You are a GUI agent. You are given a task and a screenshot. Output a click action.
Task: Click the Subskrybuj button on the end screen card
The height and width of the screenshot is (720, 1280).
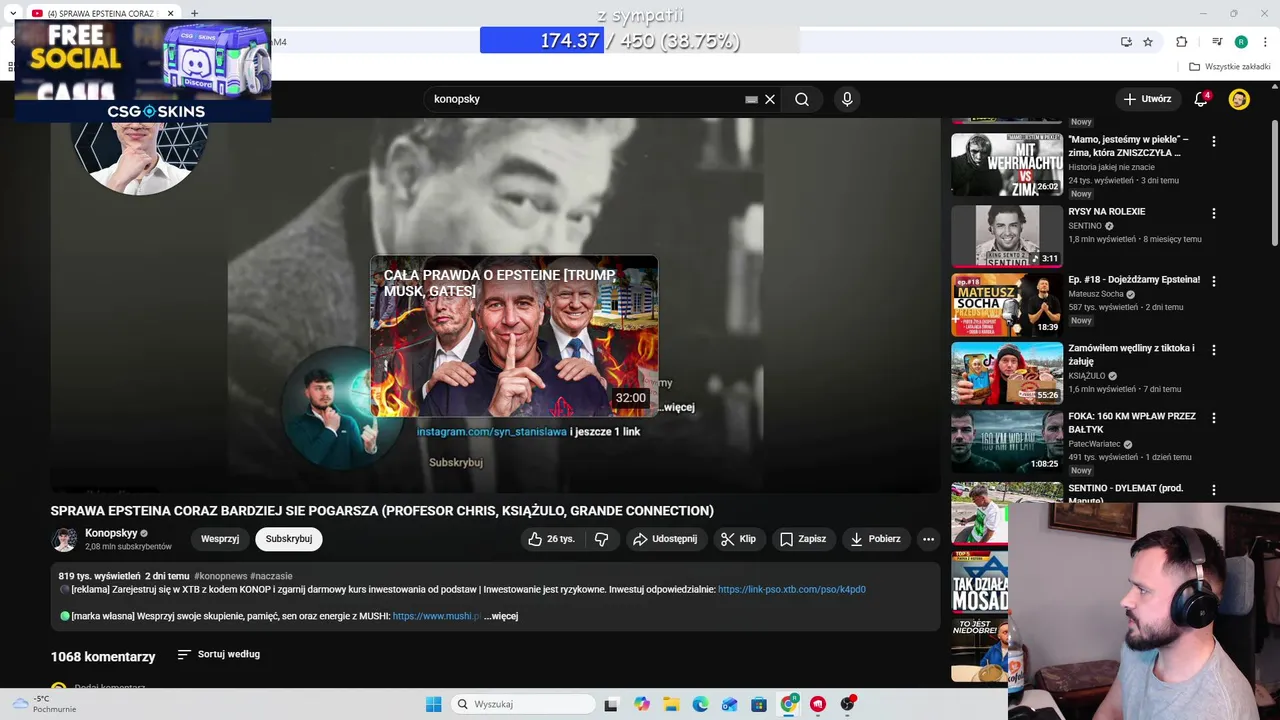point(456,463)
